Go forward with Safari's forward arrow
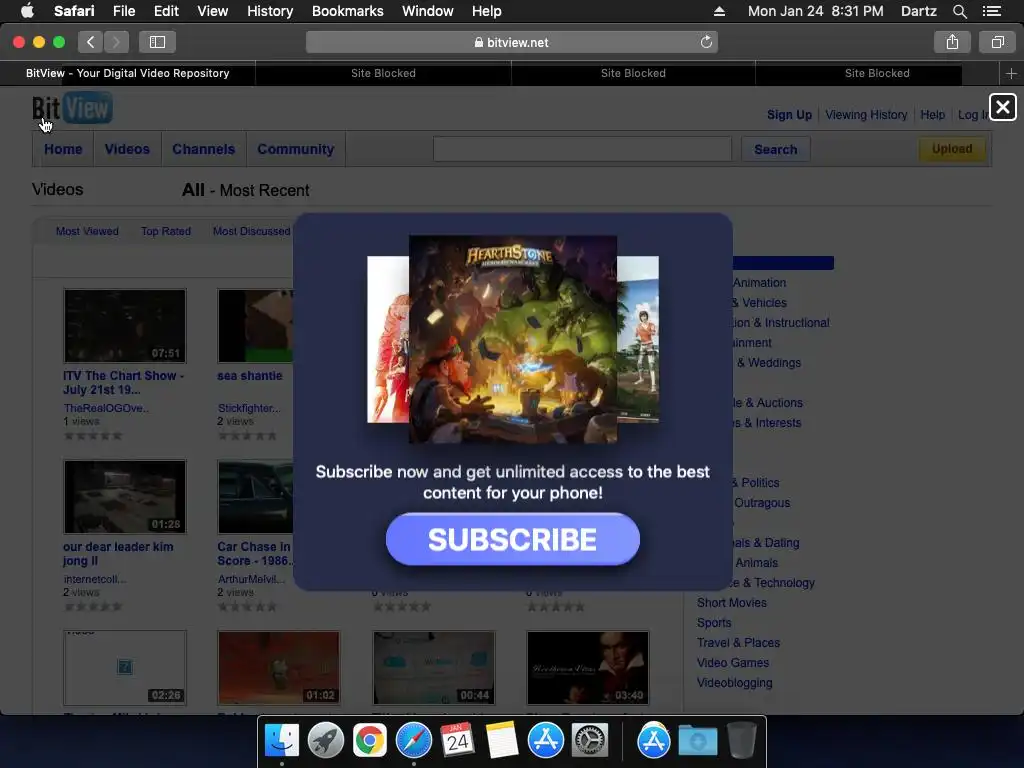The width and height of the screenshot is (1024, 768). [x=116, y=42]
